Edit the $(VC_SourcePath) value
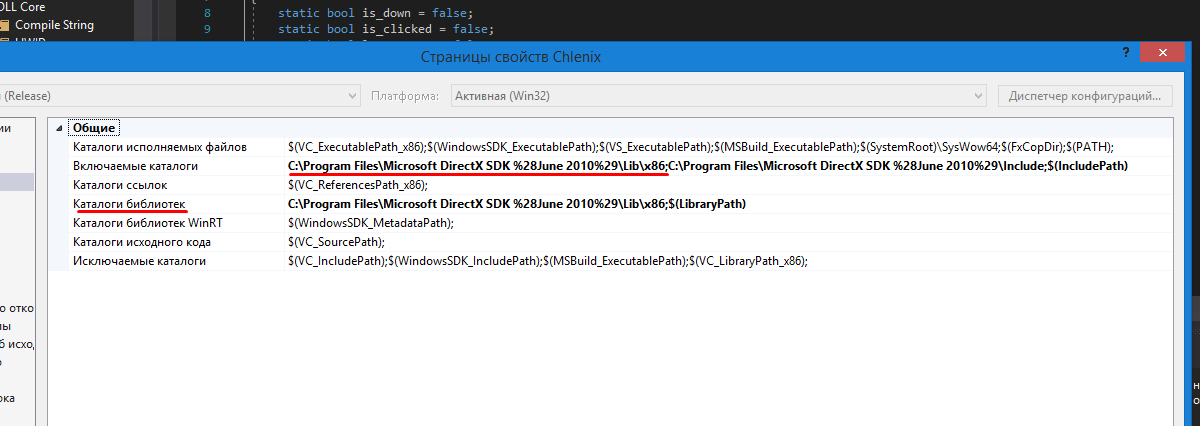1200x426 pixels. click(336, 242)
